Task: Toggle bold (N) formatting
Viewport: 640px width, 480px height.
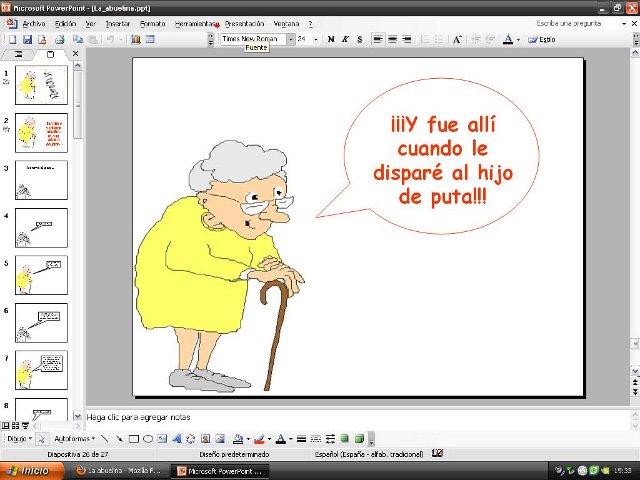Action: click(x=330, y=40)
